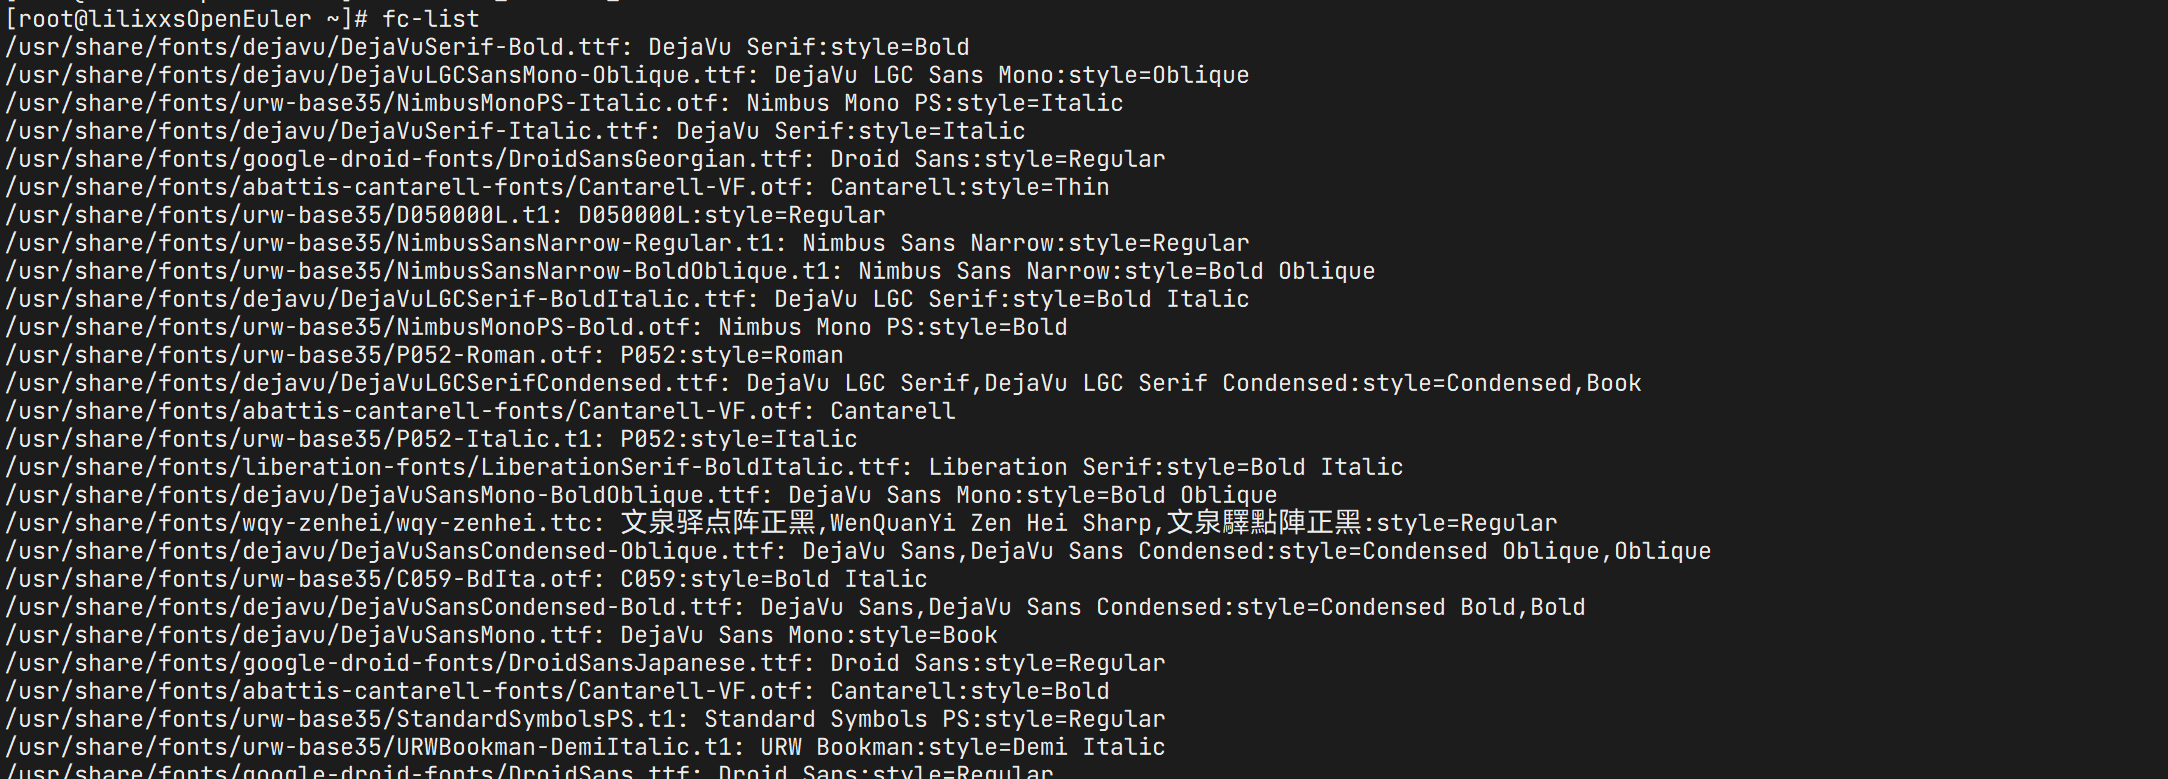Click the P052-Roman.otf font line

424,355
